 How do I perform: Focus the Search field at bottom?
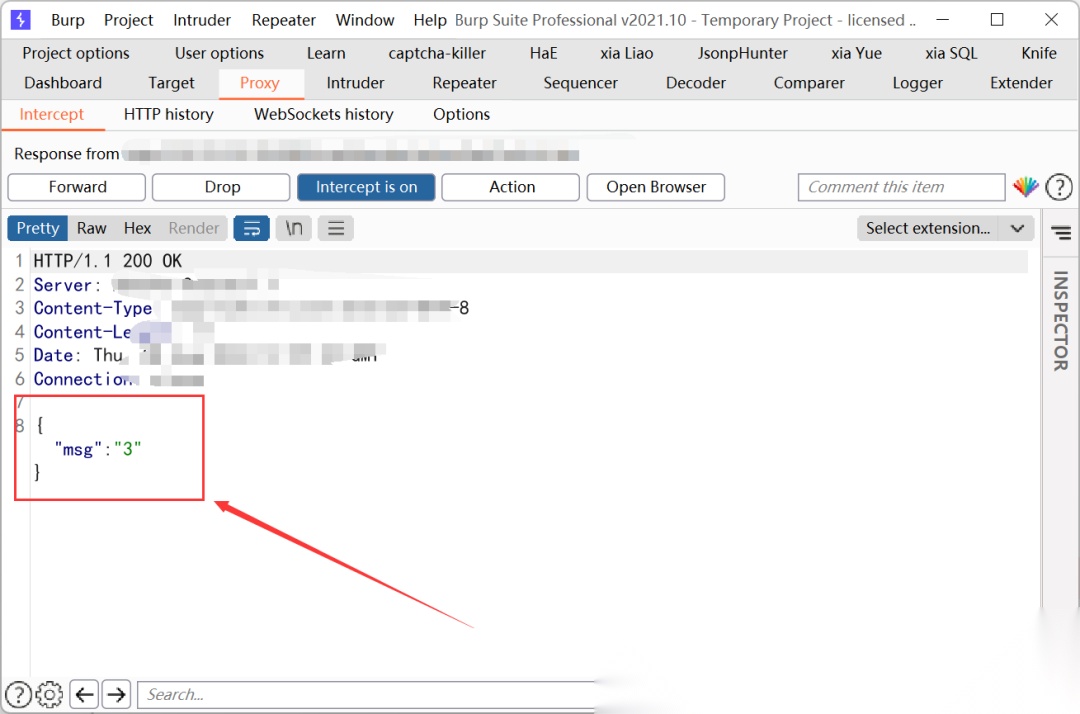[368, 694]
